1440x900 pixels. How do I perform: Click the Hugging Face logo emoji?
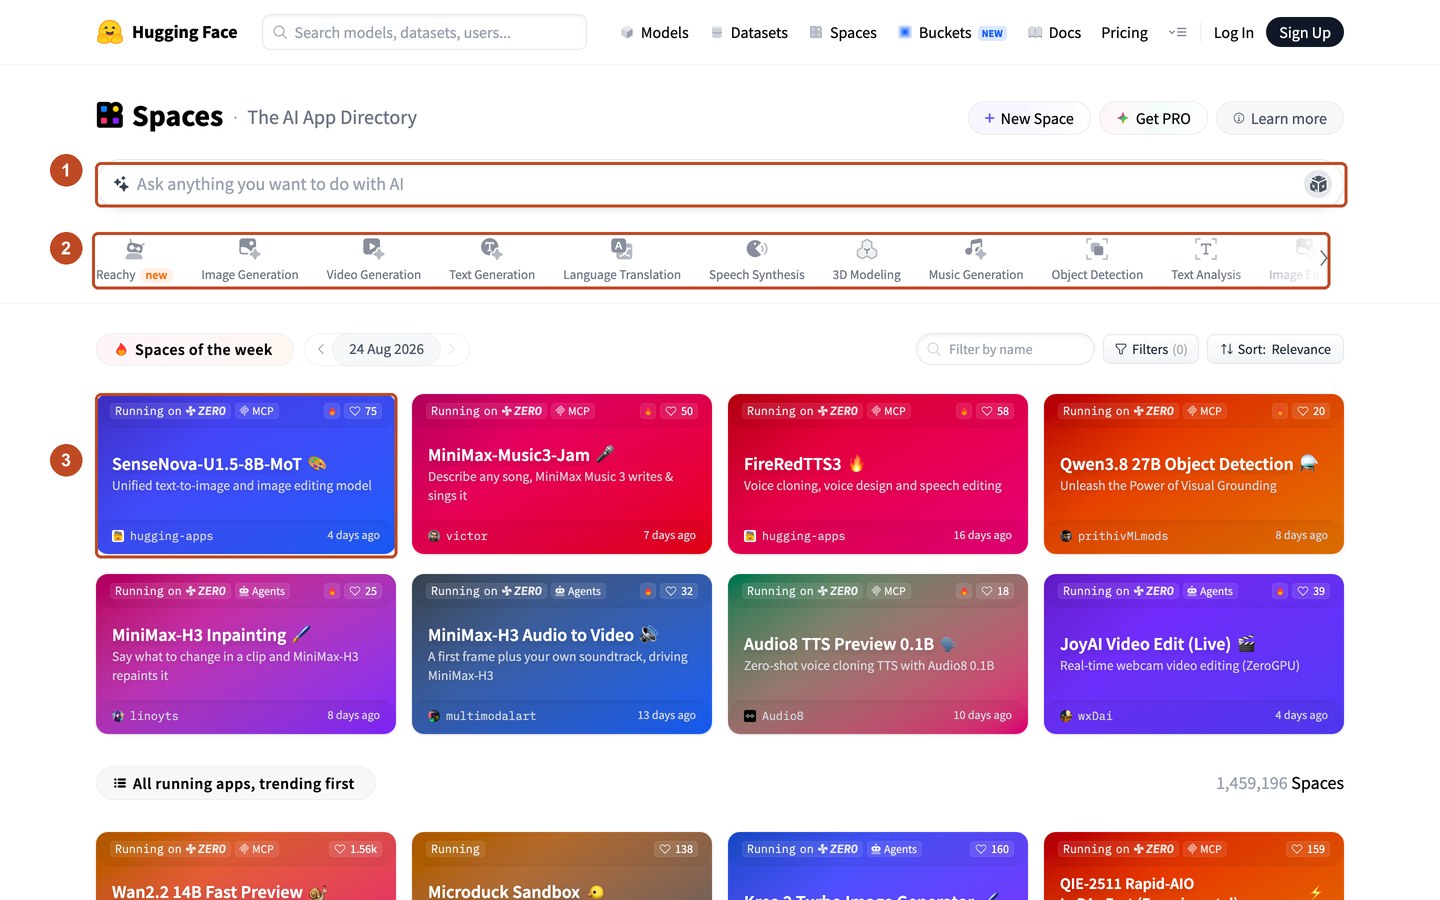[x=110, y=32]
